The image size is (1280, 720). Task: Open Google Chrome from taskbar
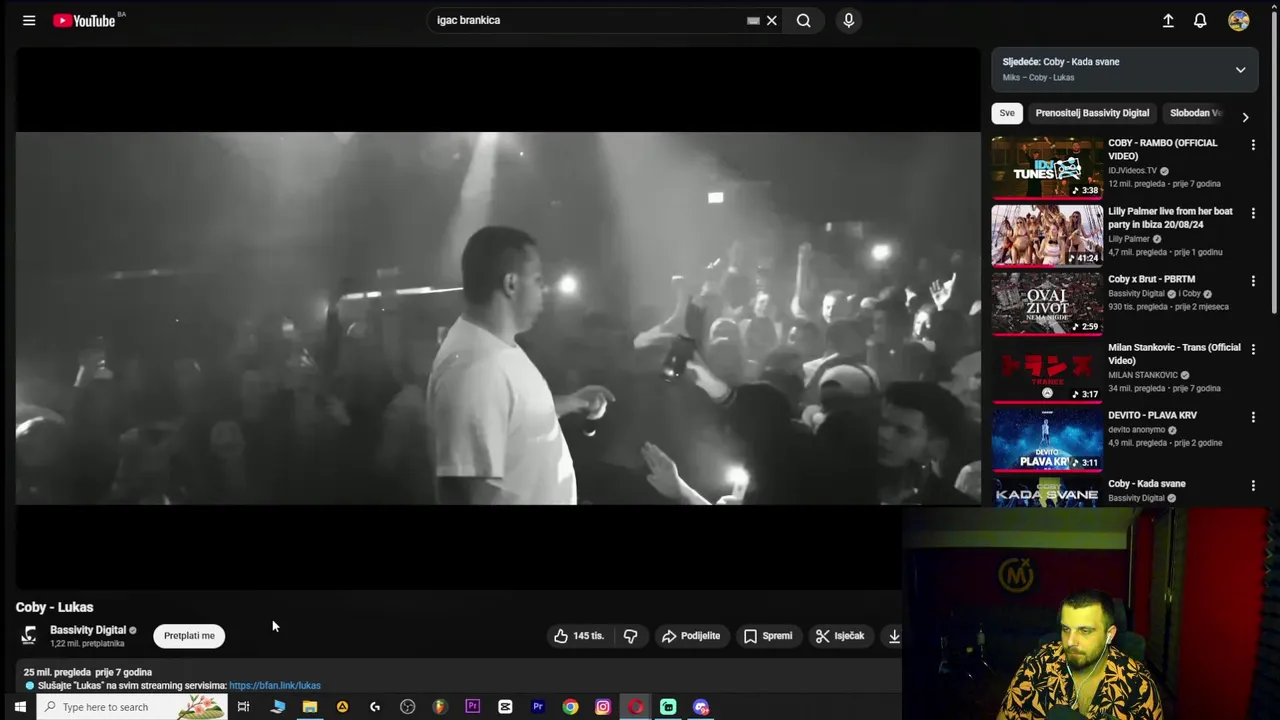[570, 707]
